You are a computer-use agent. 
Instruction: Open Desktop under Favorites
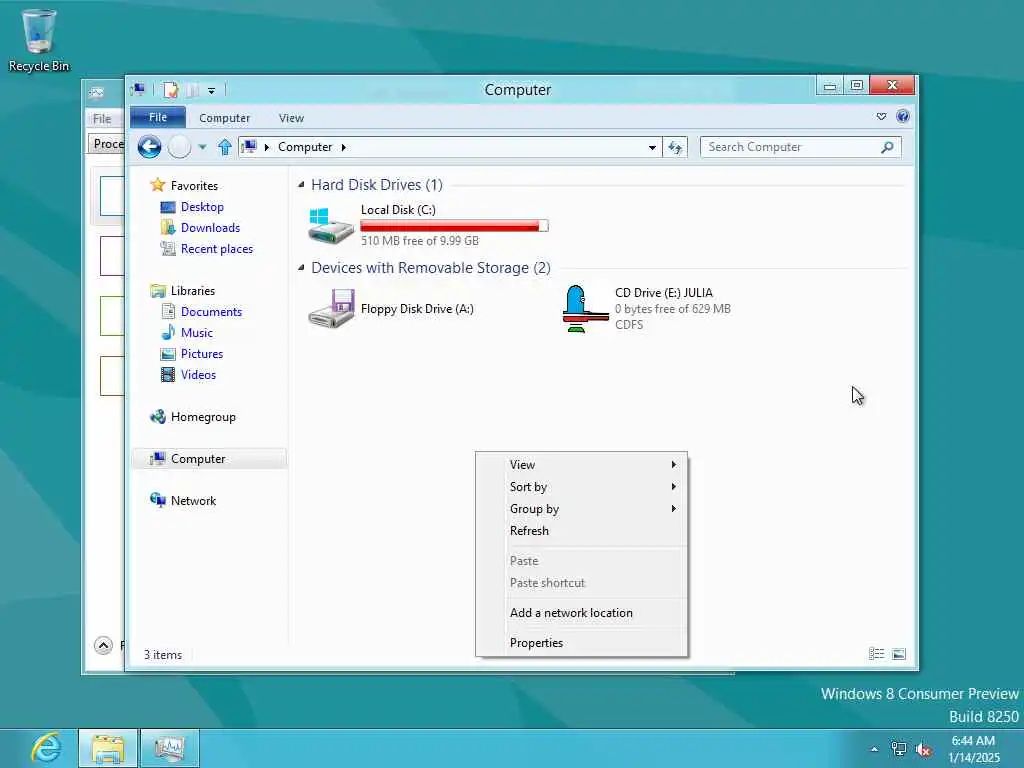click(202, 207)
